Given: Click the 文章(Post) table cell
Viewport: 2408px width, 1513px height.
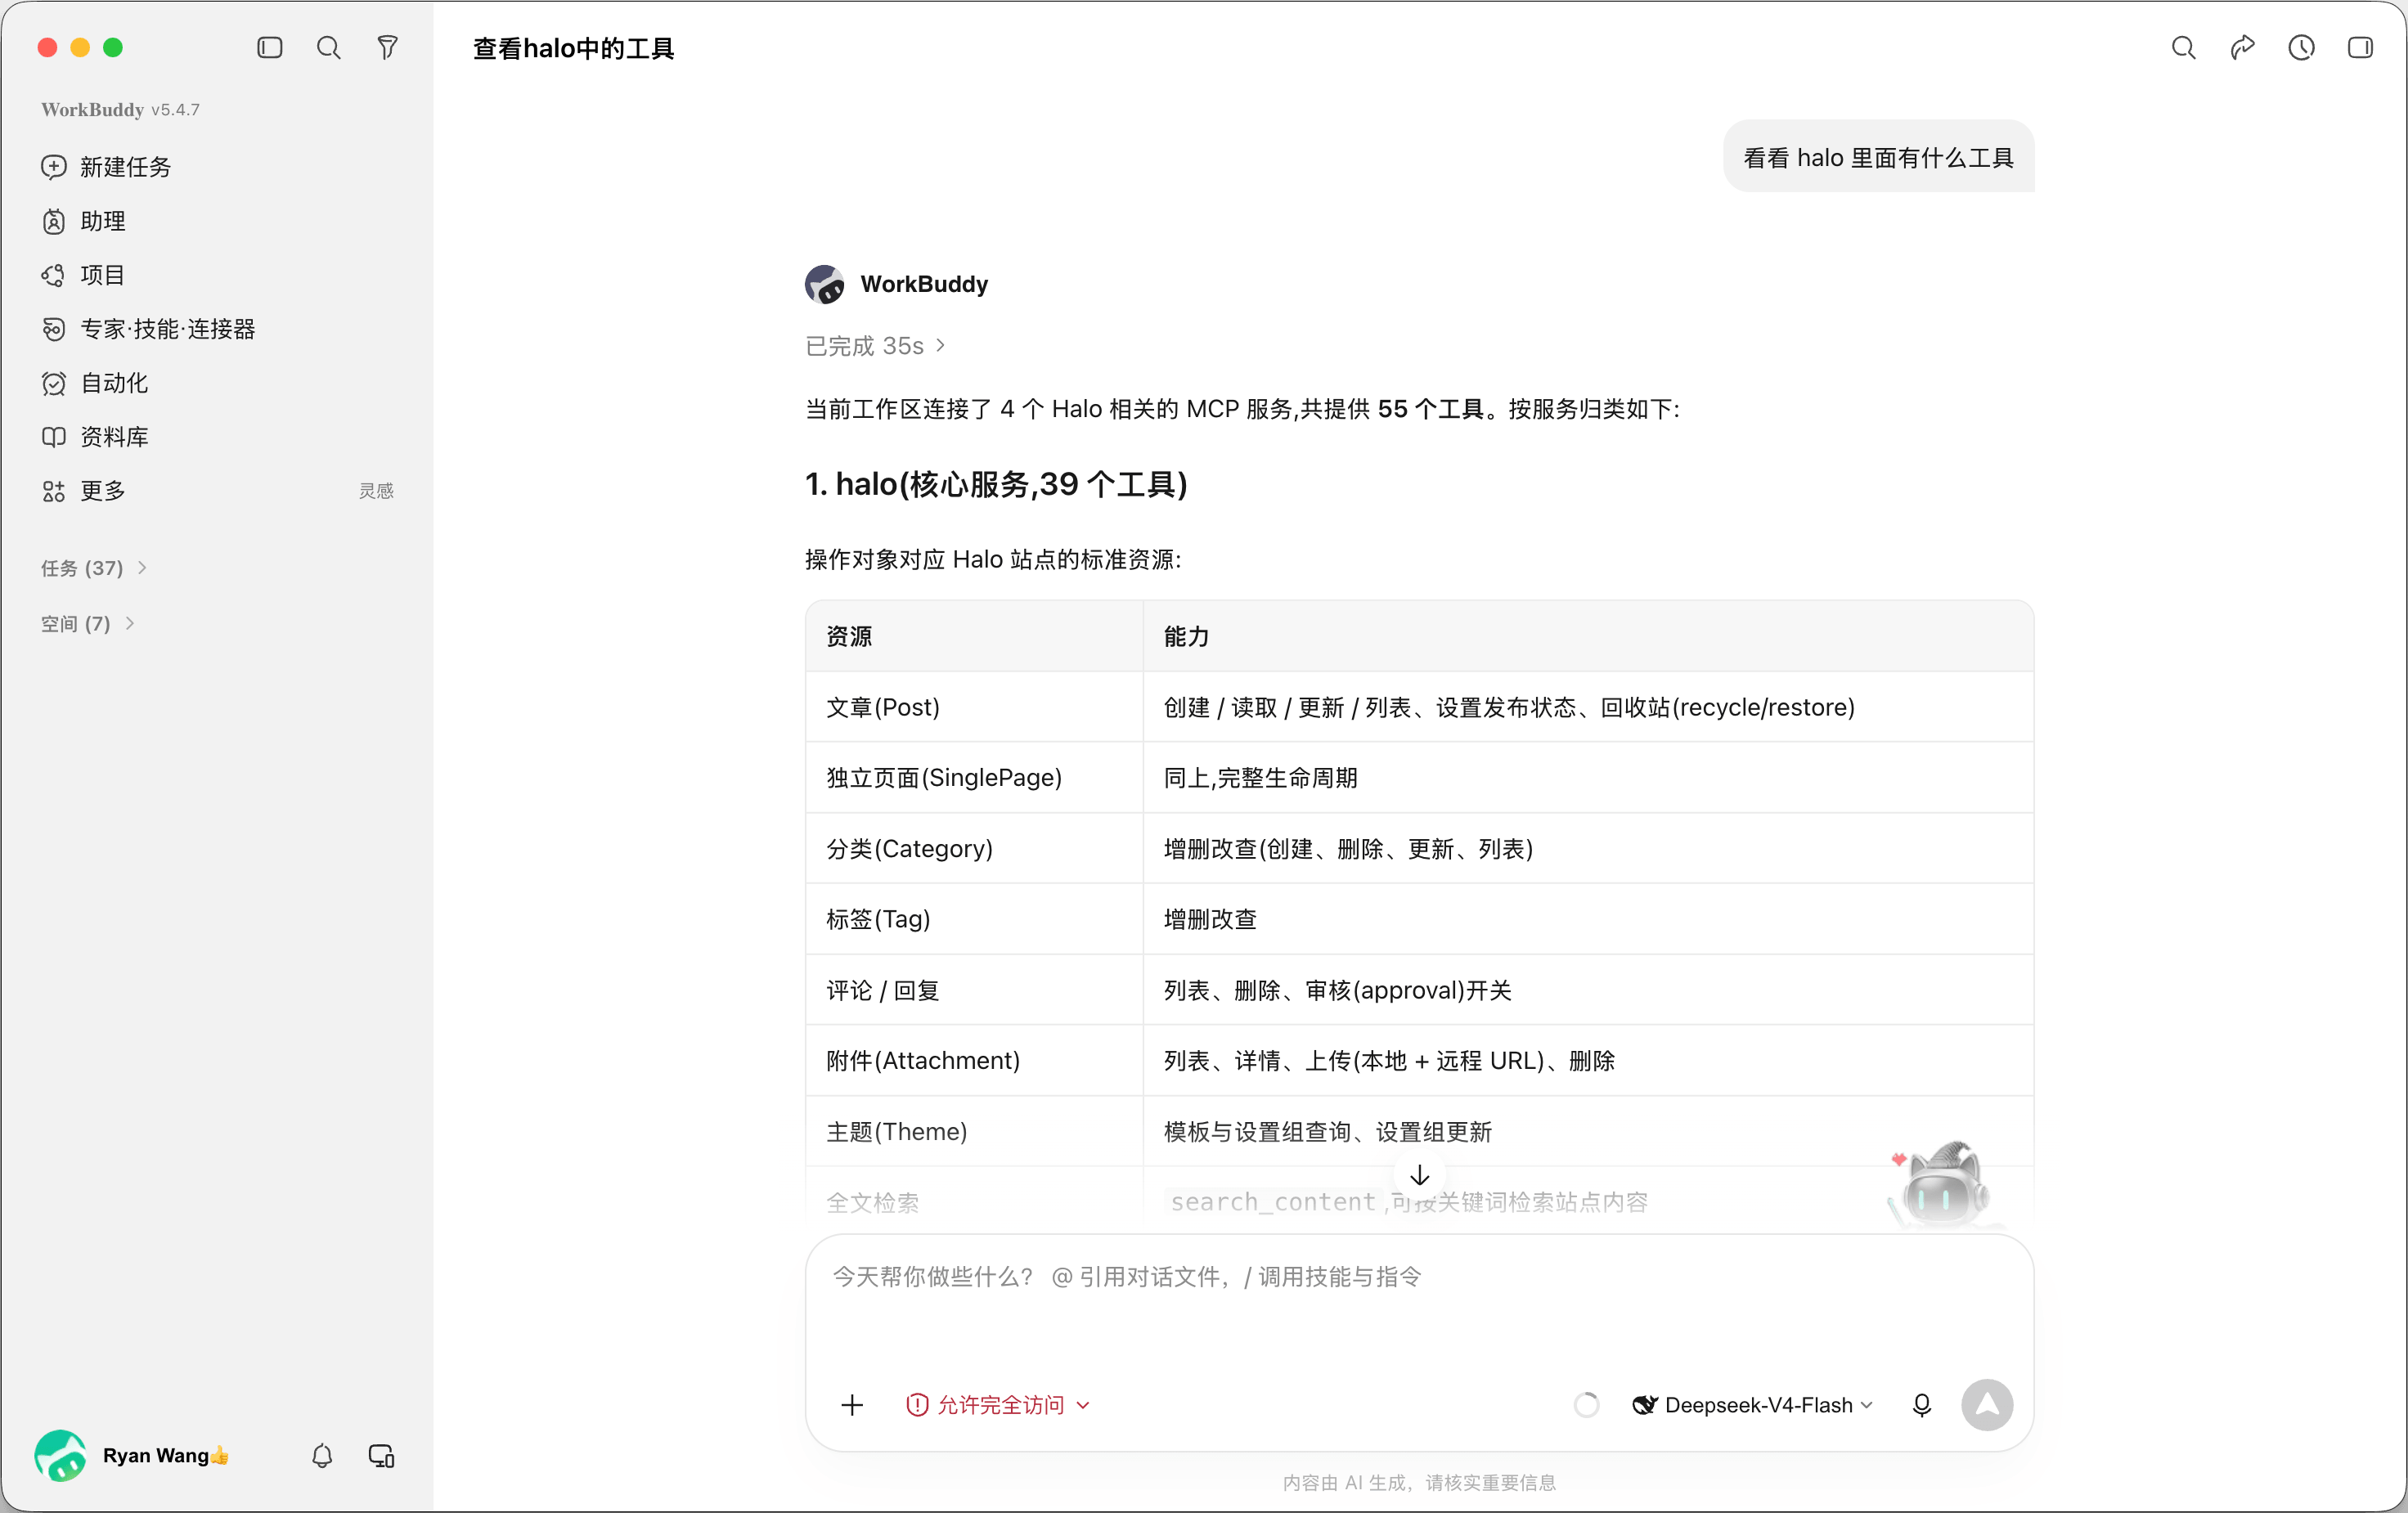Looking at the screenshot, I should point(974,707).
